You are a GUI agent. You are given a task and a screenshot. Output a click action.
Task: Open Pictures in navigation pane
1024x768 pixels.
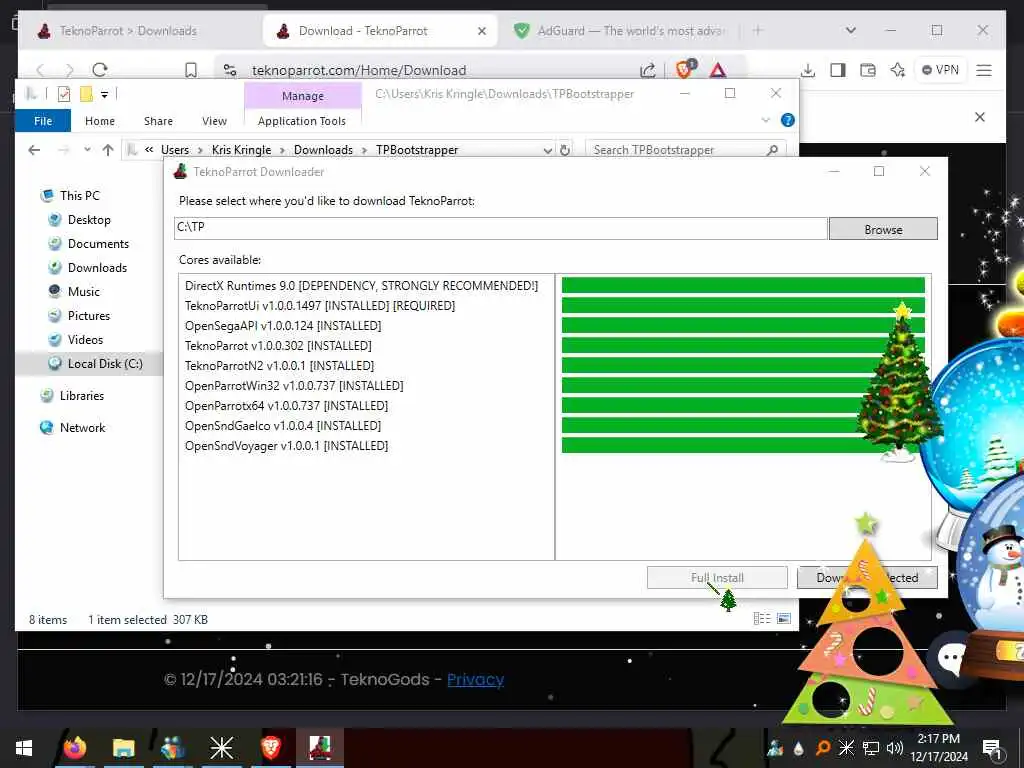point(89,315)
